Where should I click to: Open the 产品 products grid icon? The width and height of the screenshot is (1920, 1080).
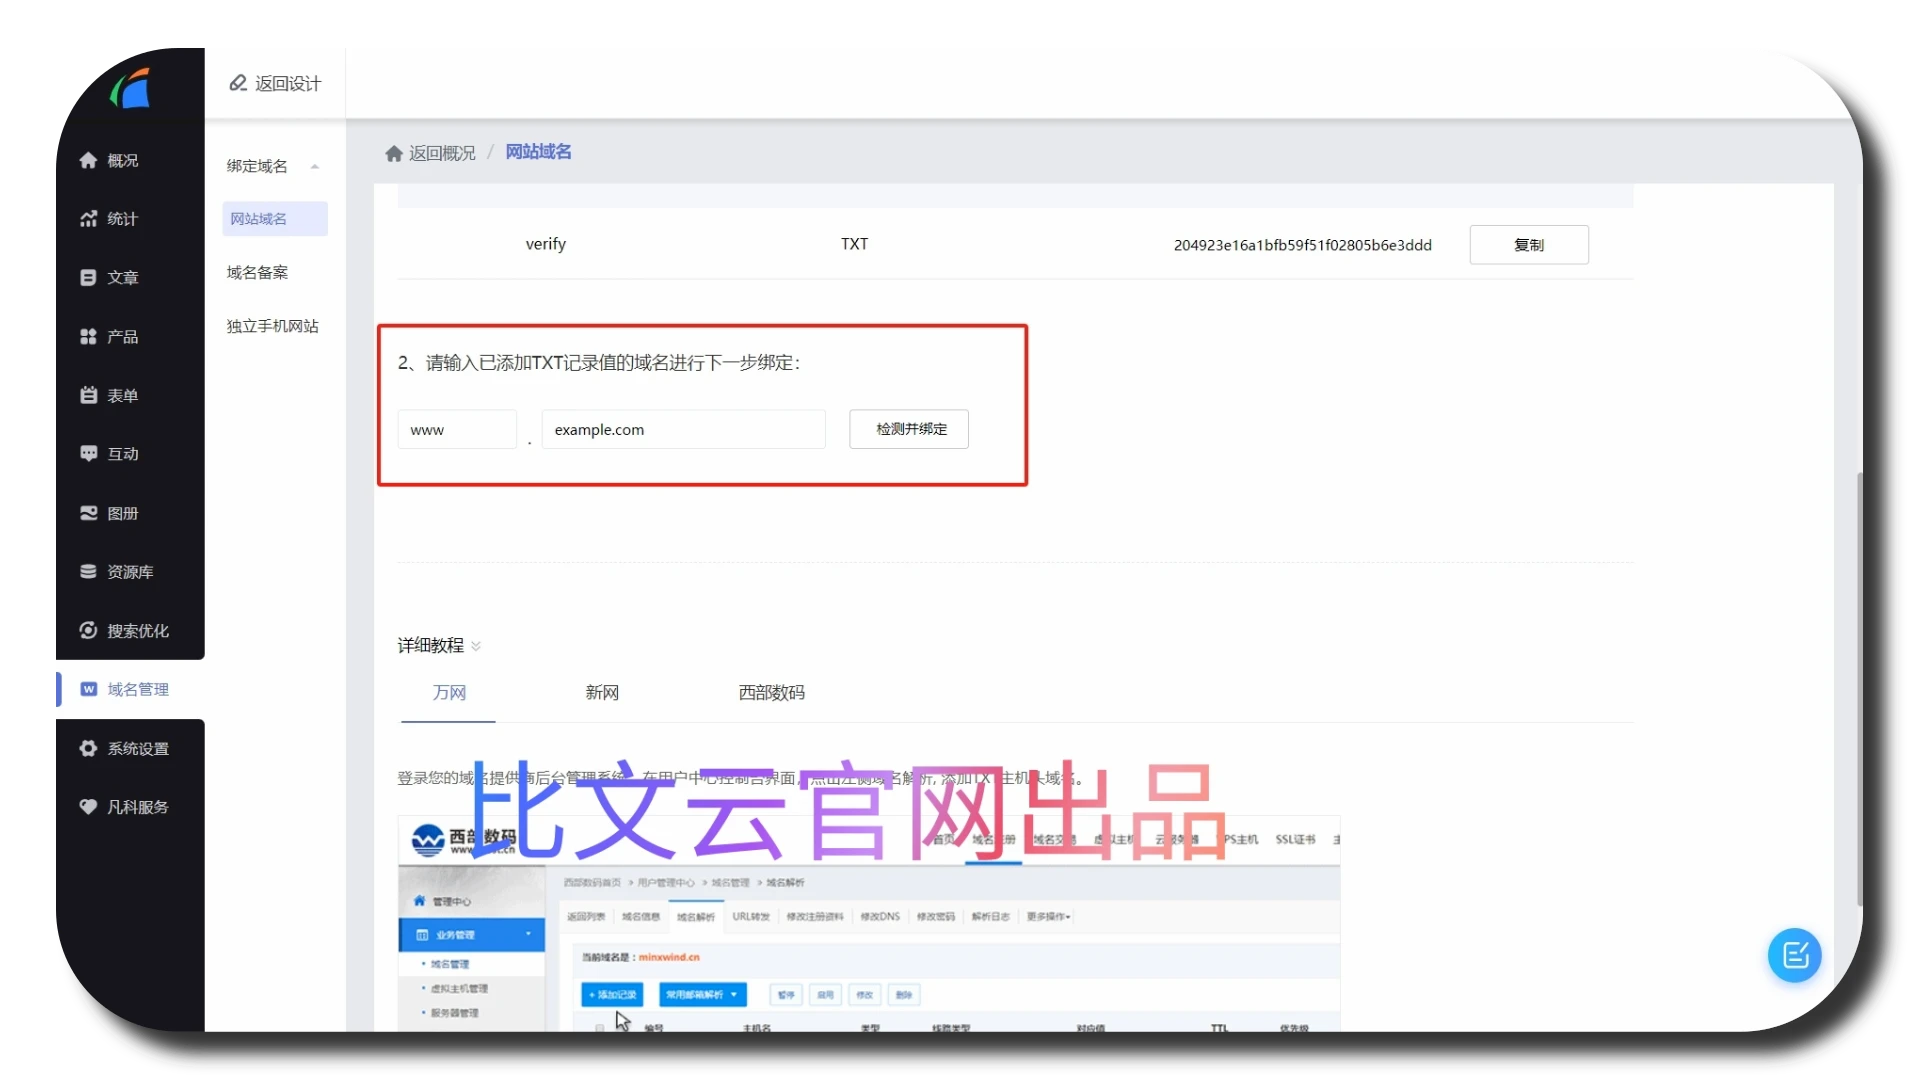click(88, 337)
